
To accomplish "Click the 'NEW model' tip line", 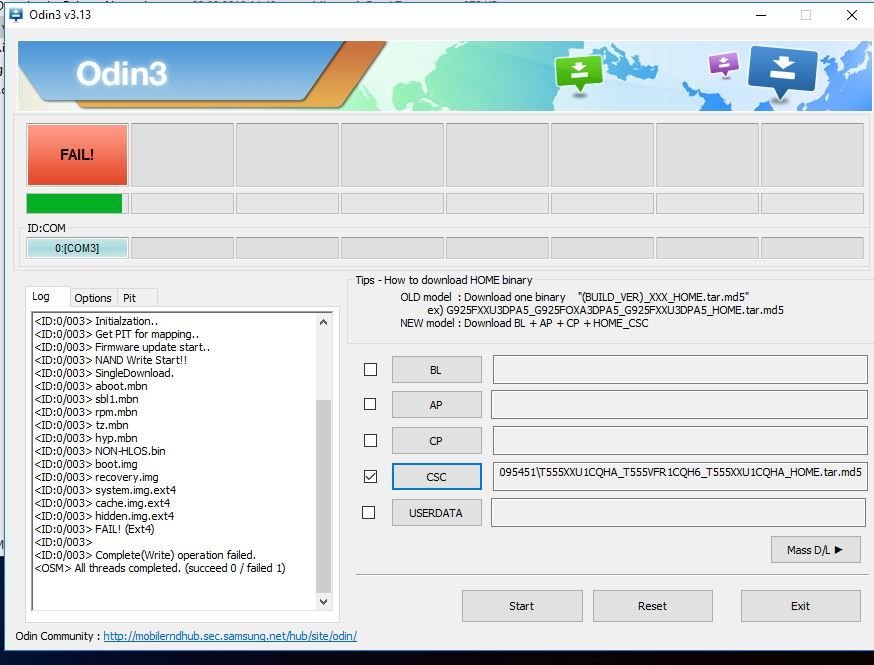I will coord(524,323).
